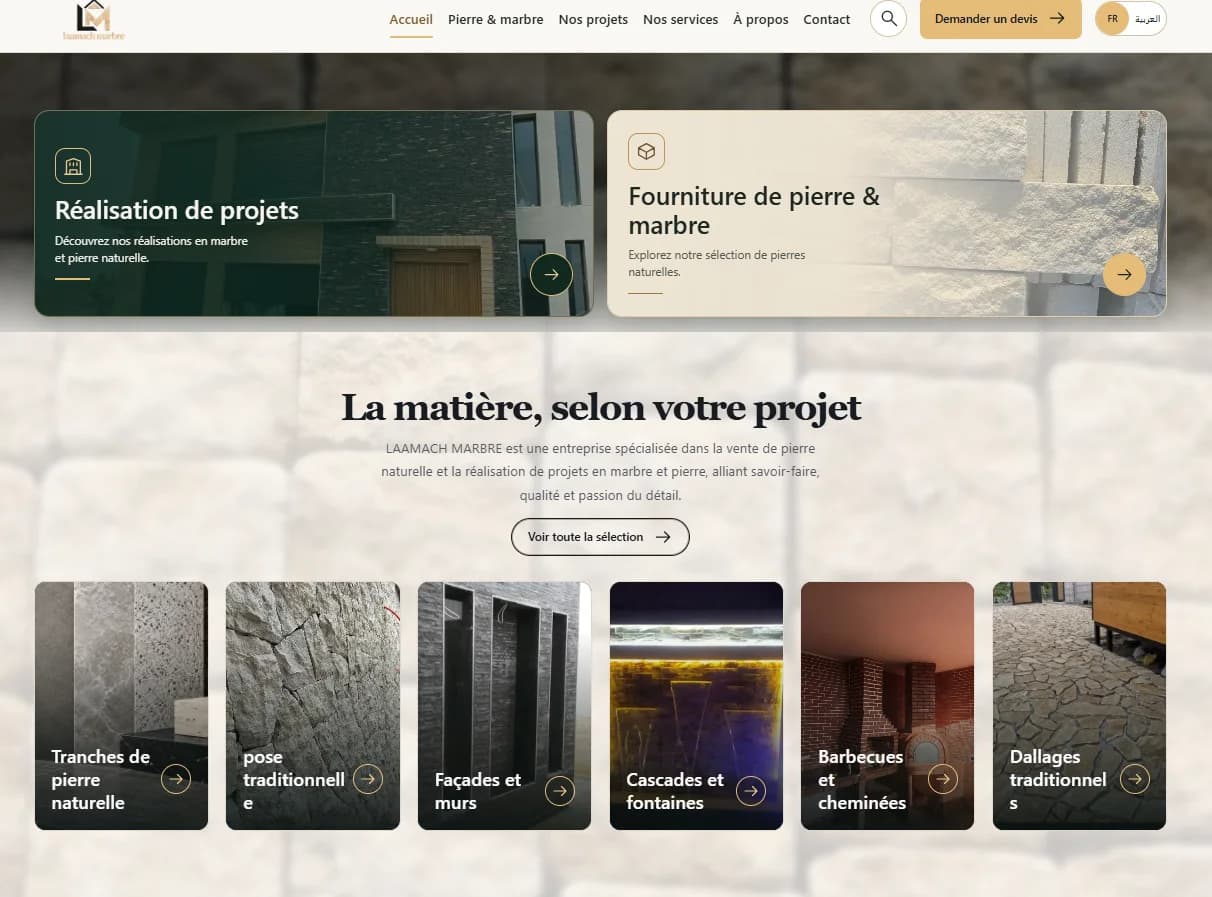Click the cube icon above Fourniture de pierre
The height and width of the screenshot is (897, 1212).
coord(646,152)
